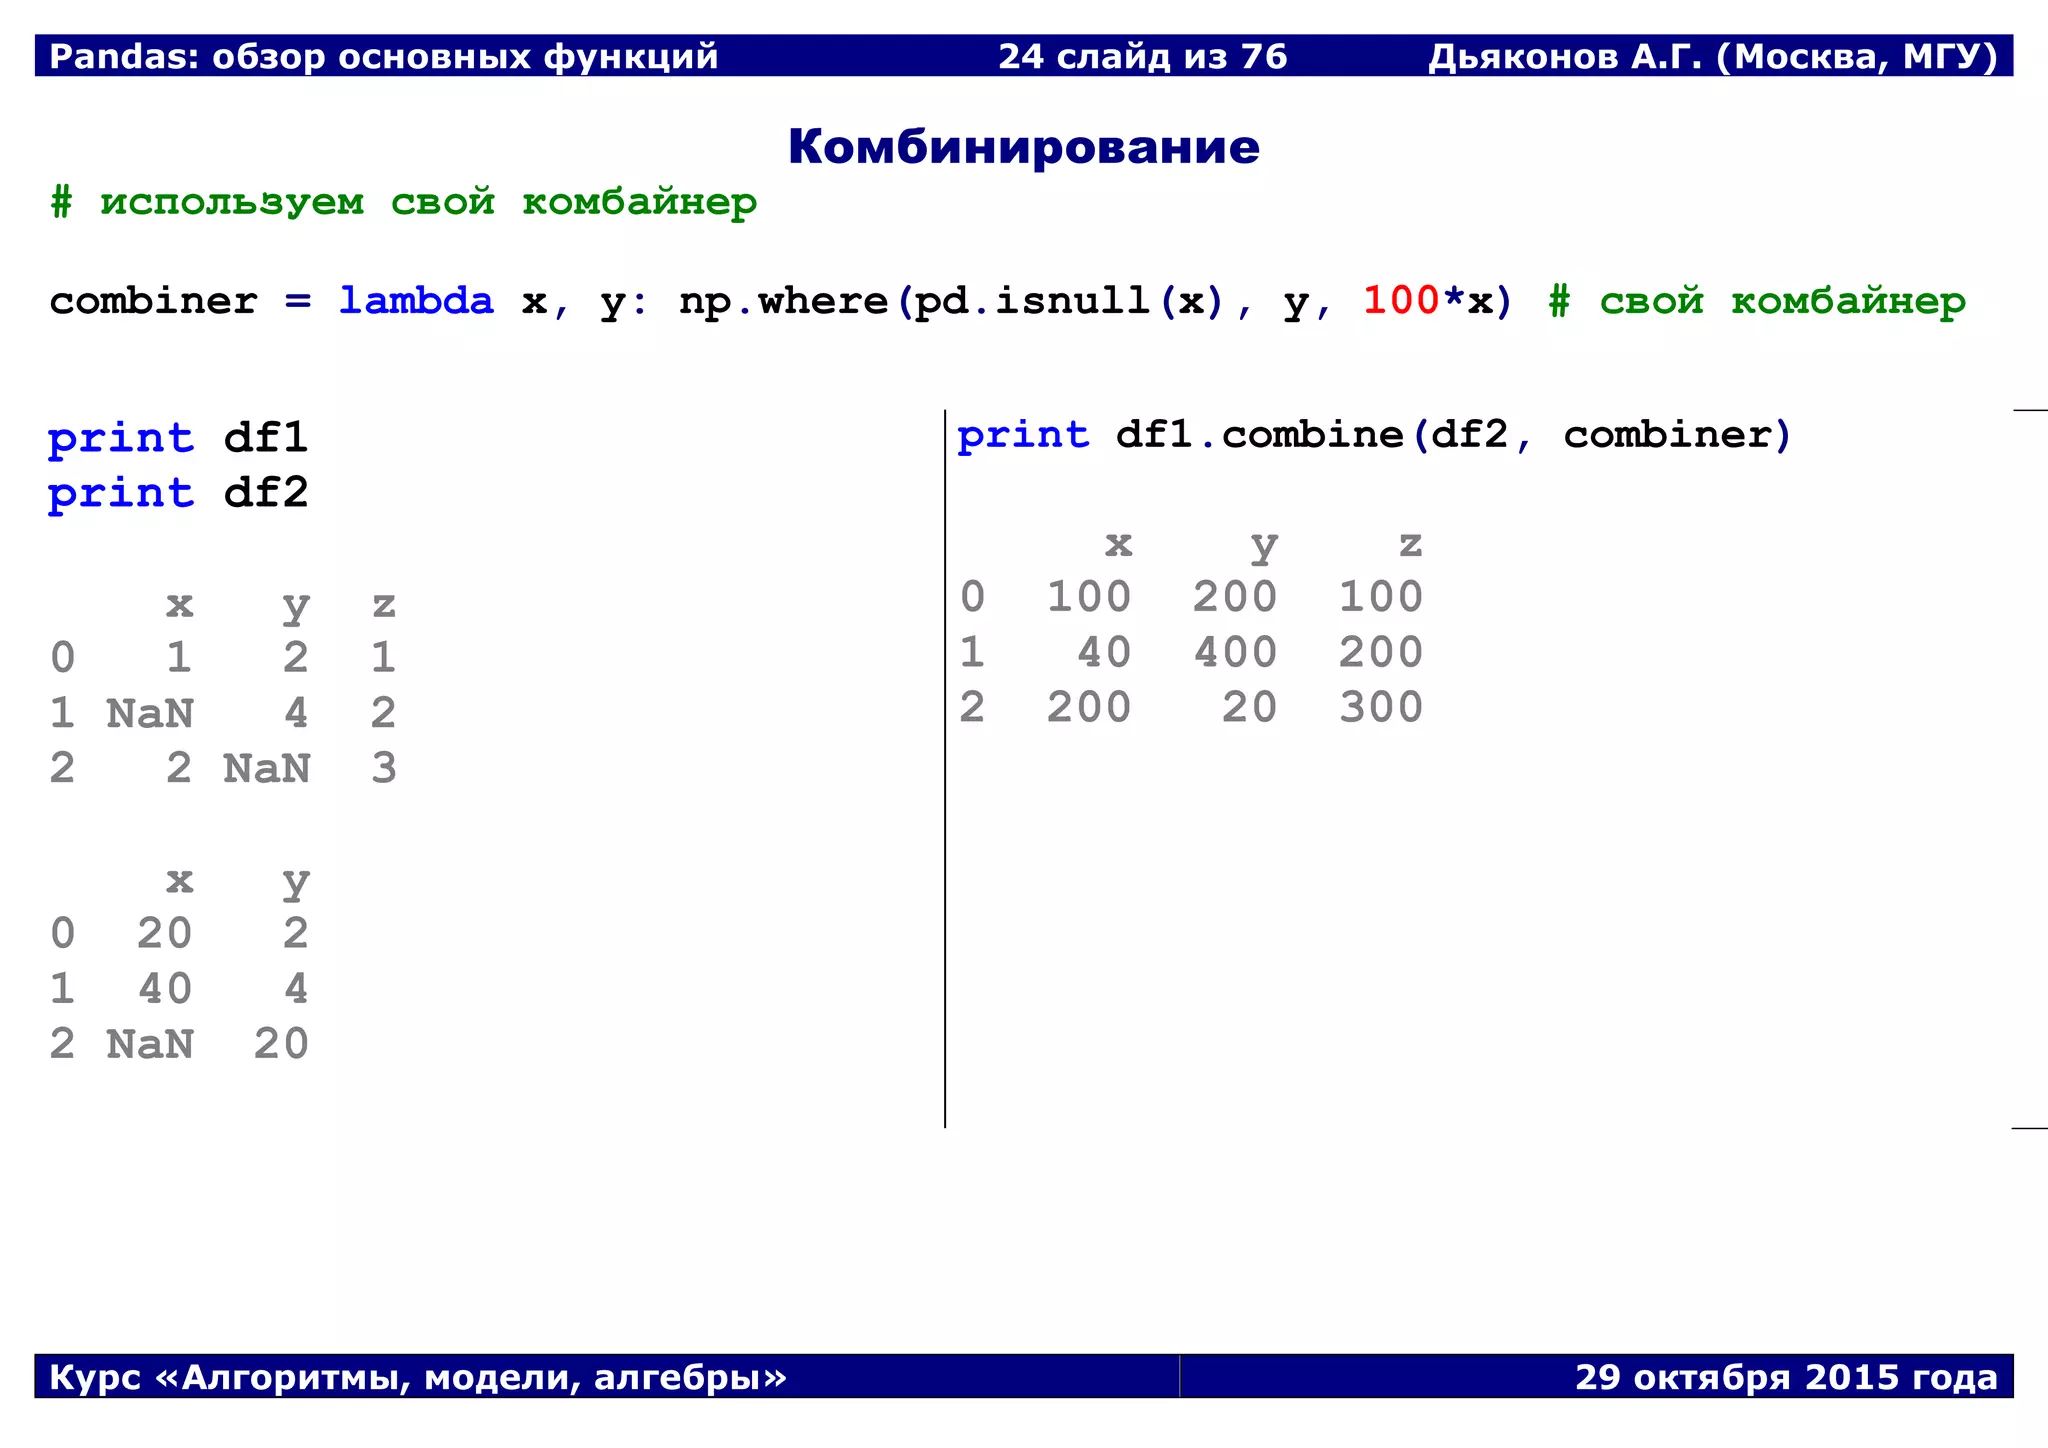
Task: Click the 'z' column header in the result table
Action: (1410, 545)
